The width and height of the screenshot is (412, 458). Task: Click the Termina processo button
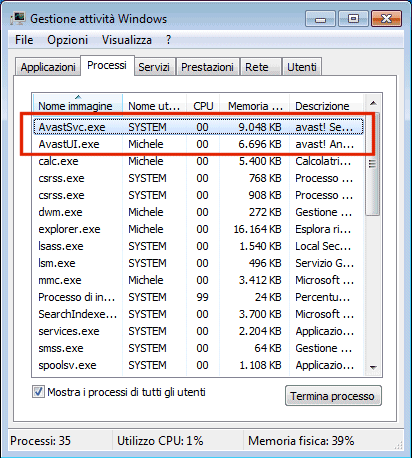pos(333,396)
